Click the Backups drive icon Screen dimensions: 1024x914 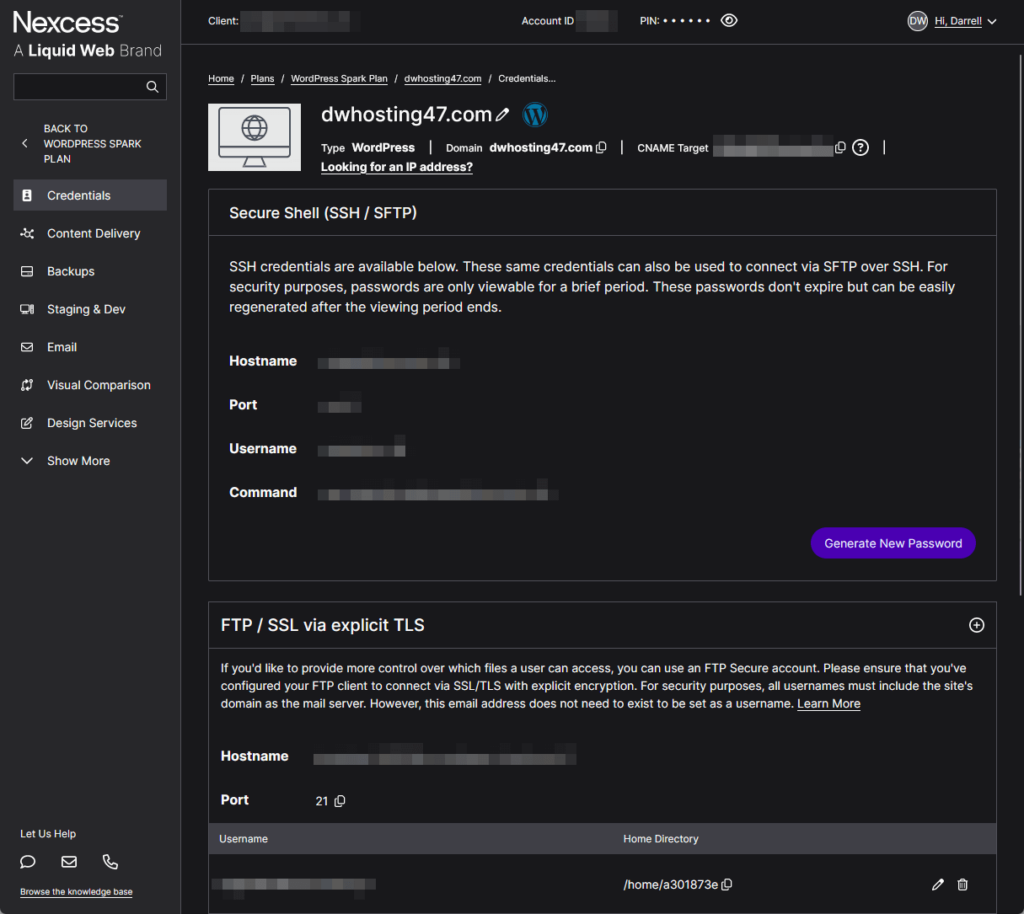pyautogui.click(x=27, y=271)
